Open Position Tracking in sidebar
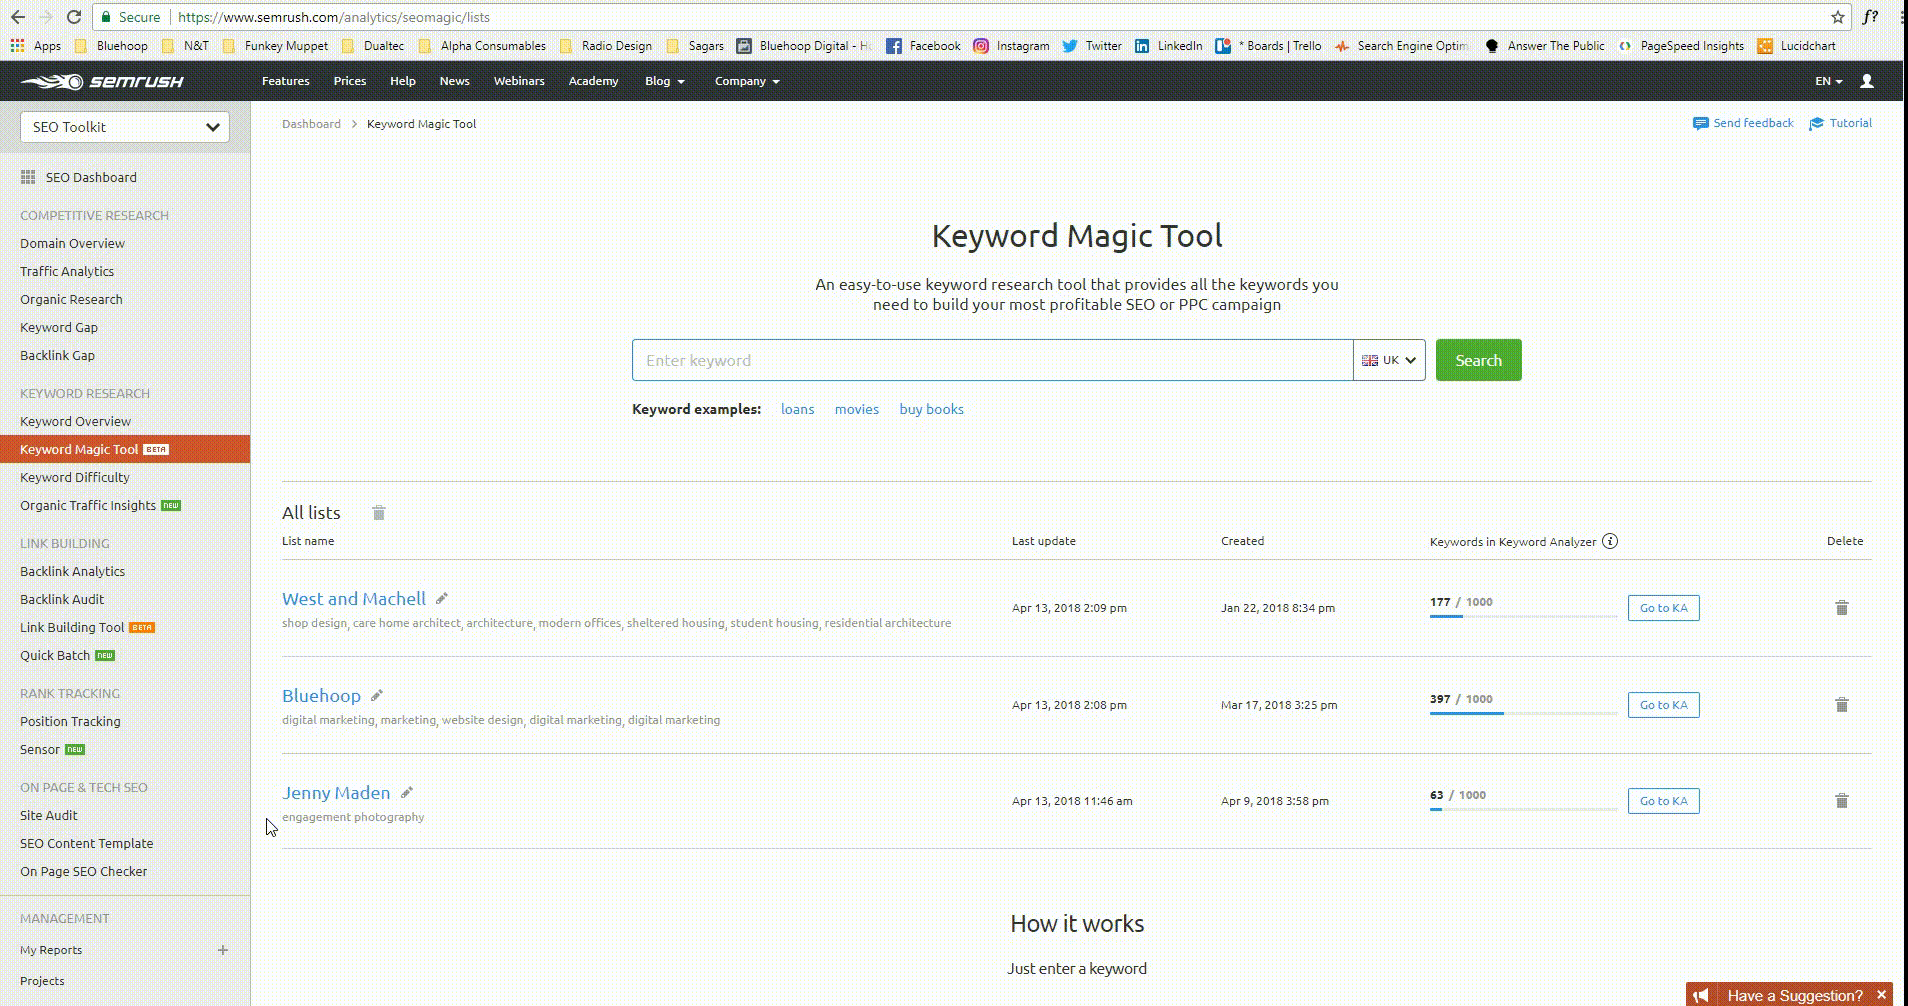This screenshot has width=1908, height=1006. 70,721
